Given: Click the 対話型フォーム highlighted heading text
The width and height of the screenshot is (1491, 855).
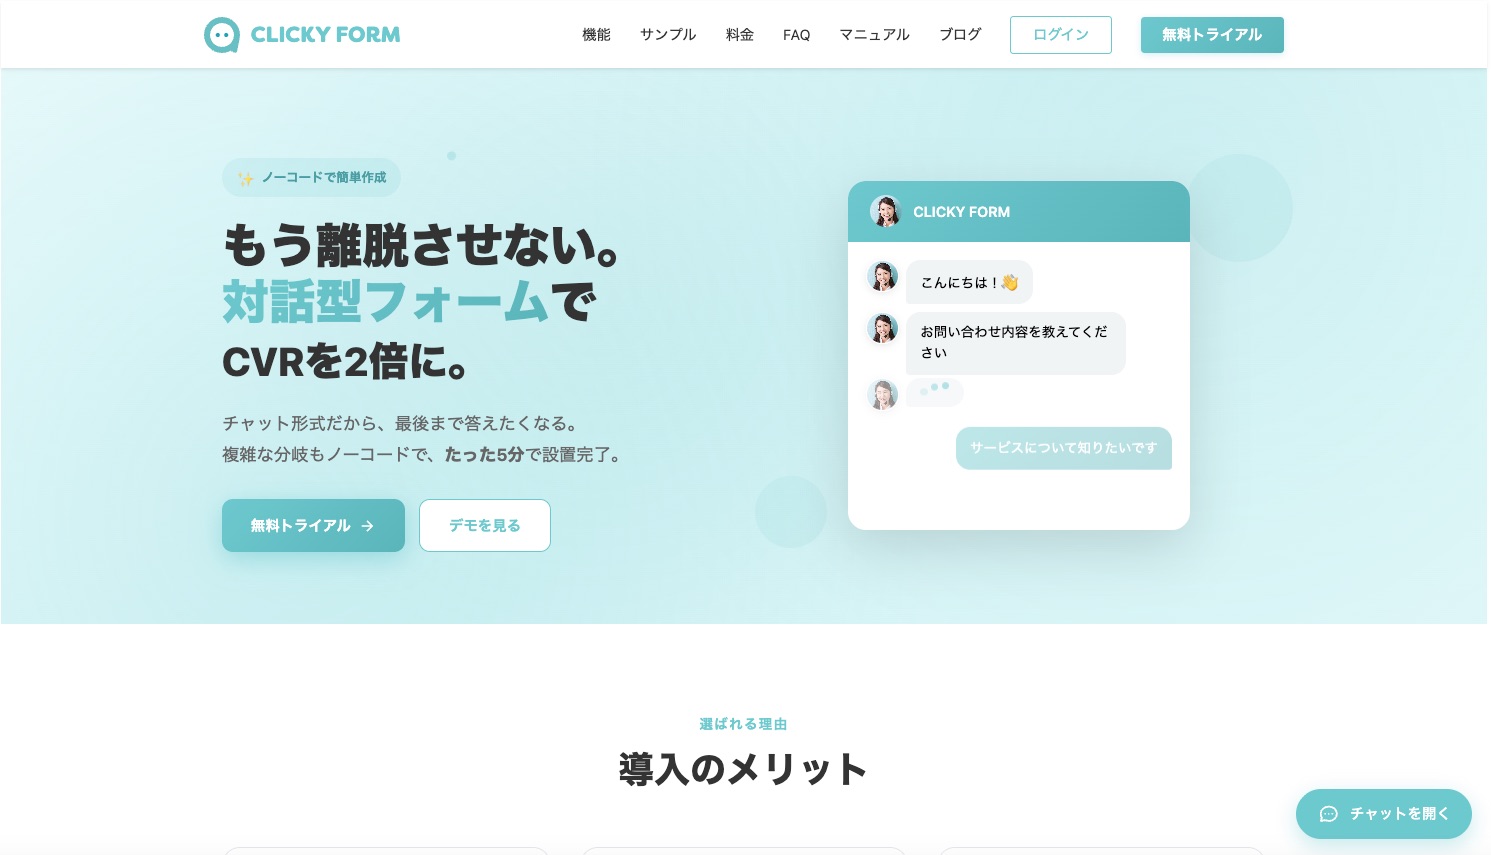Looking at the screenshot, I should (385, 301).
